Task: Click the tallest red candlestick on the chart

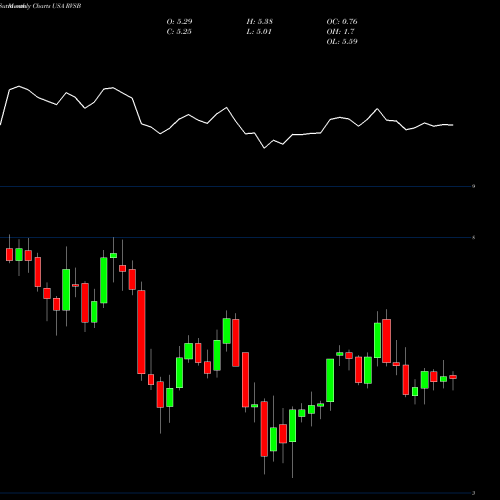Action: pos(141,332)
